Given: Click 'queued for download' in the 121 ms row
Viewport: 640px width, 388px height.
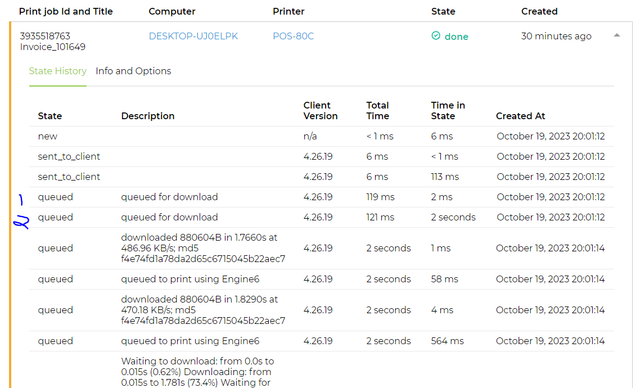Looking at the screenshot, I should click(x=169, y=217).
